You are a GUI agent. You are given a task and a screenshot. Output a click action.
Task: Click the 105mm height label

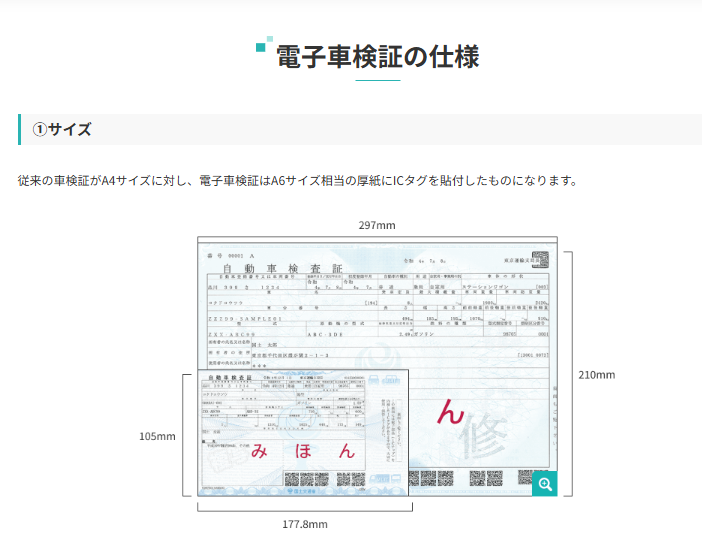[x=157, y=436]
